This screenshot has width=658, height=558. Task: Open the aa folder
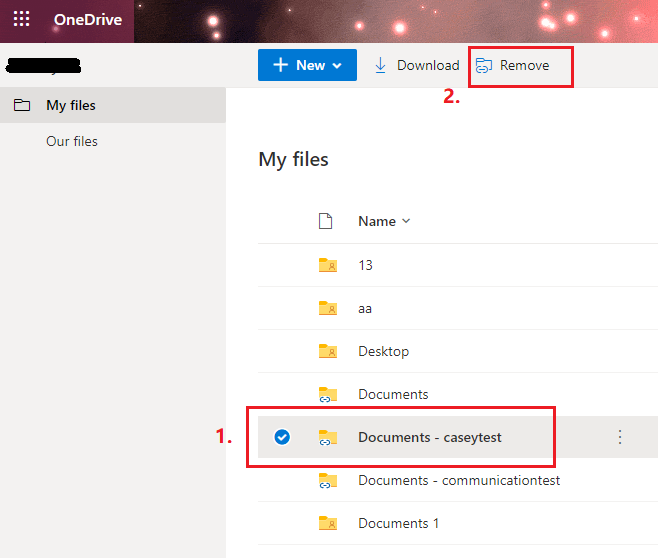point(365,308)
